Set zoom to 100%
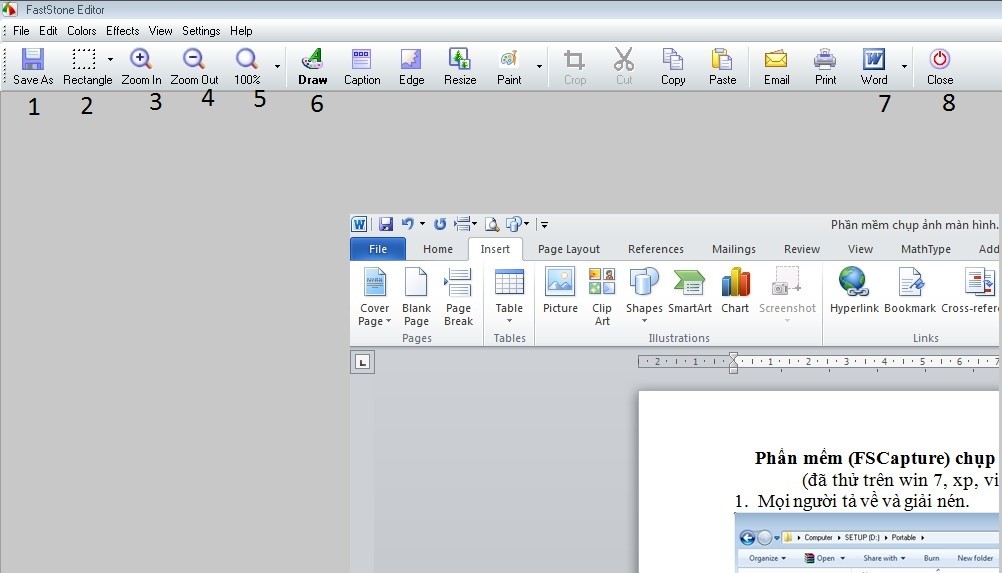The image size is (1002, 573). [247, 66]
